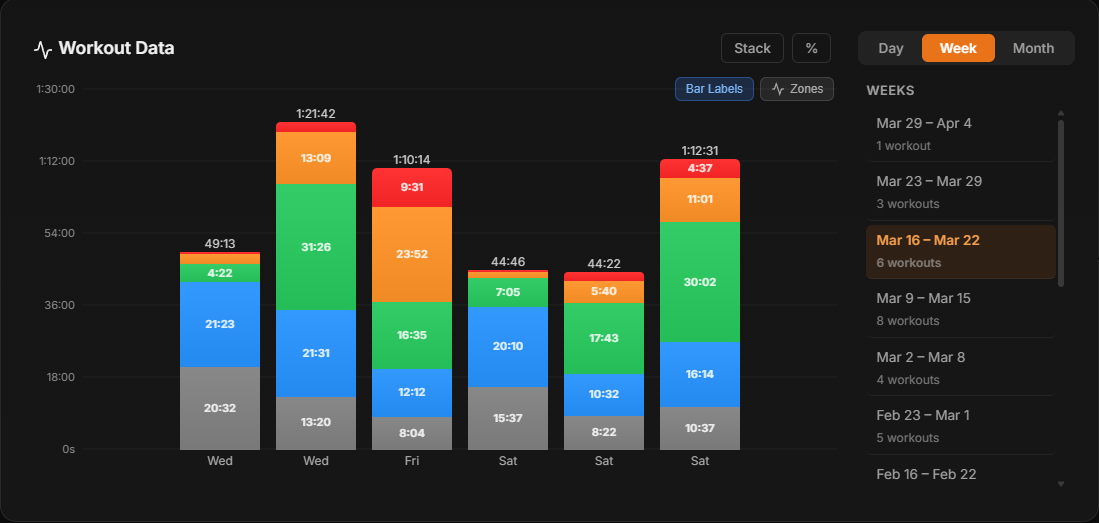Click green segment labeled 30:02

click(700, 282)
